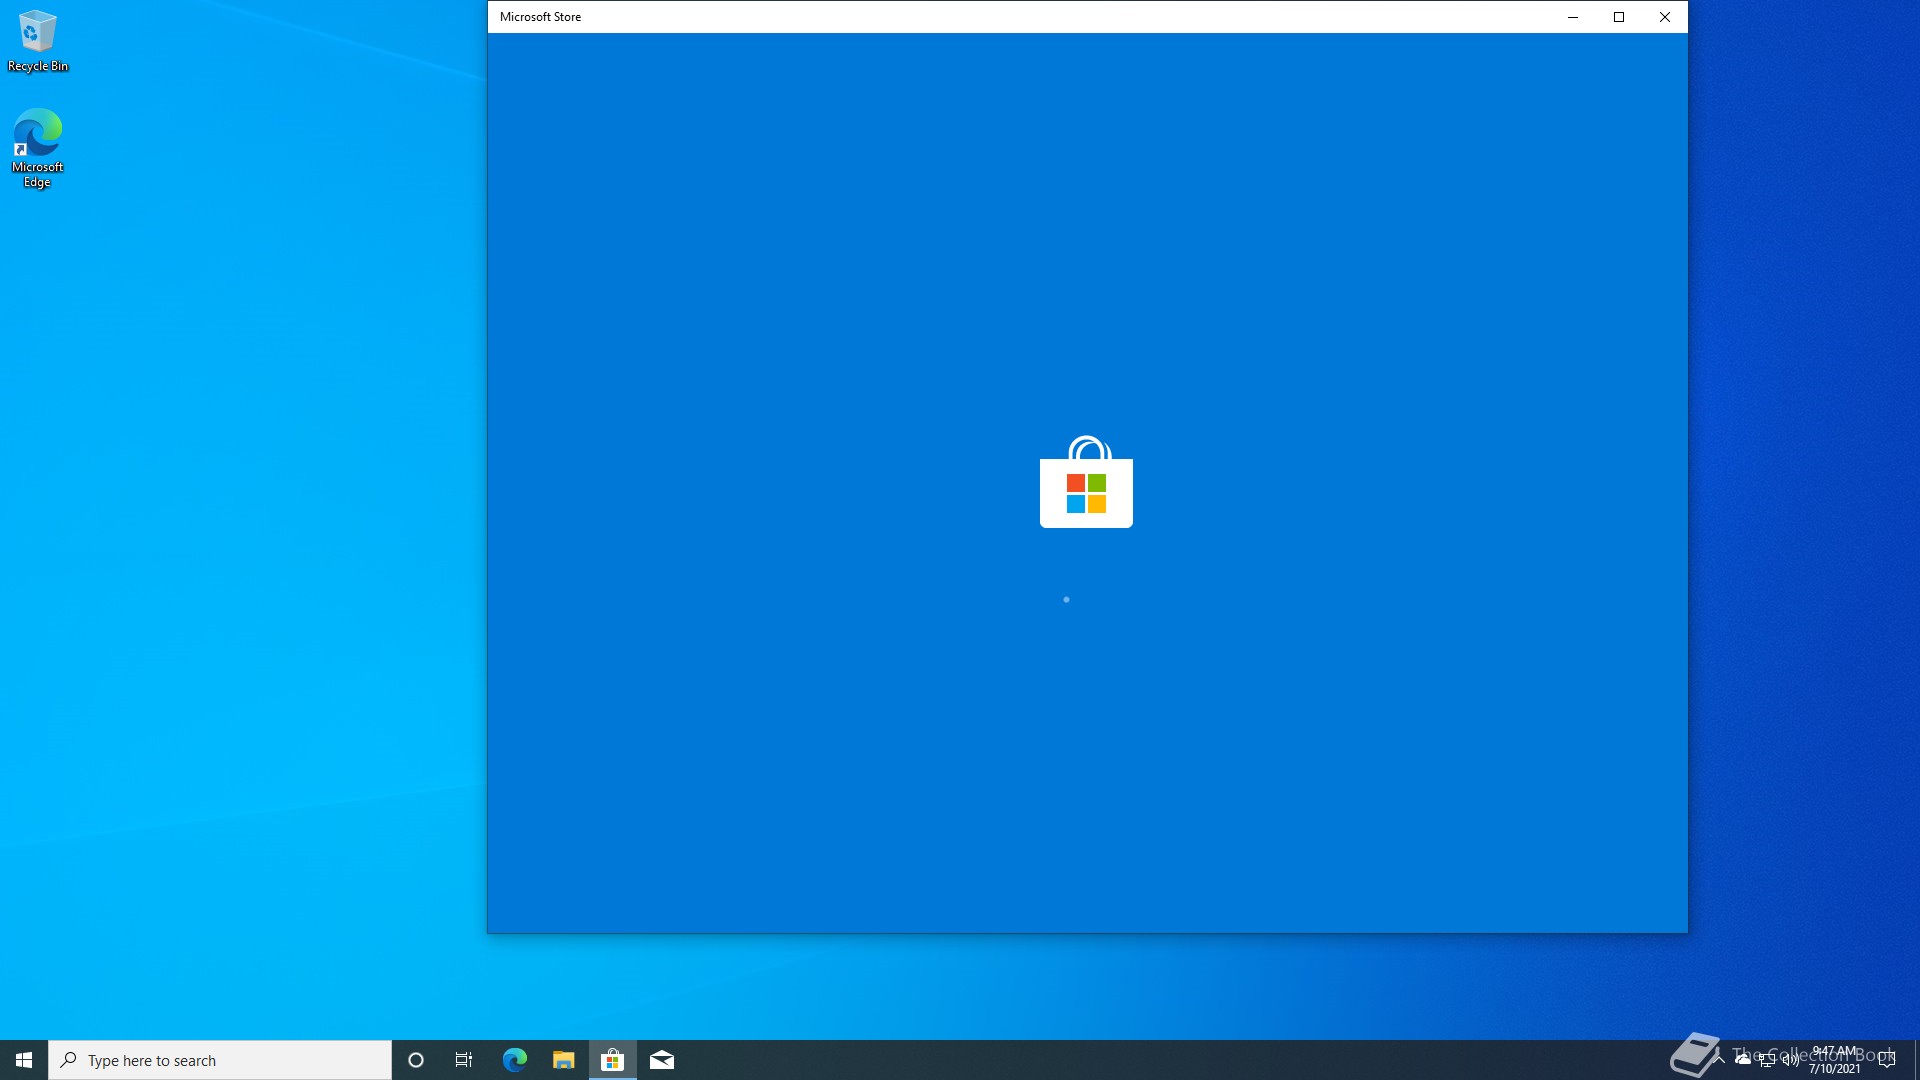Image resolution: width=1920 pixels, height=1080 pixels.
Task: Launch Edge from the taskbar
Action: 515,1060
